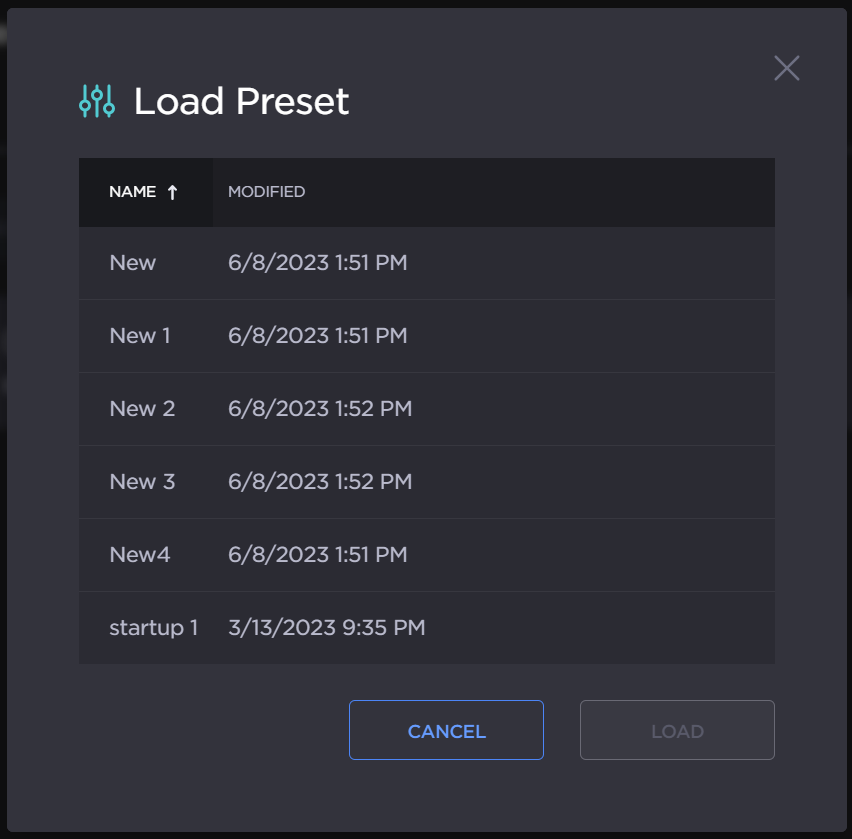Choose the New 2 preset
The image size is (852, 839).
[142, 409]
